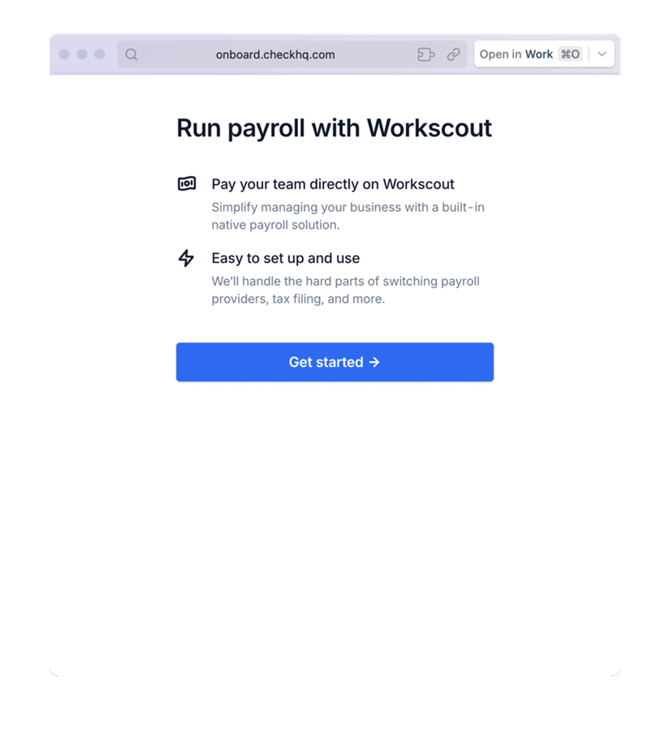670x741 pixels.
Task: Click Run payroll with Workscout heading
Action: [334, 128]
